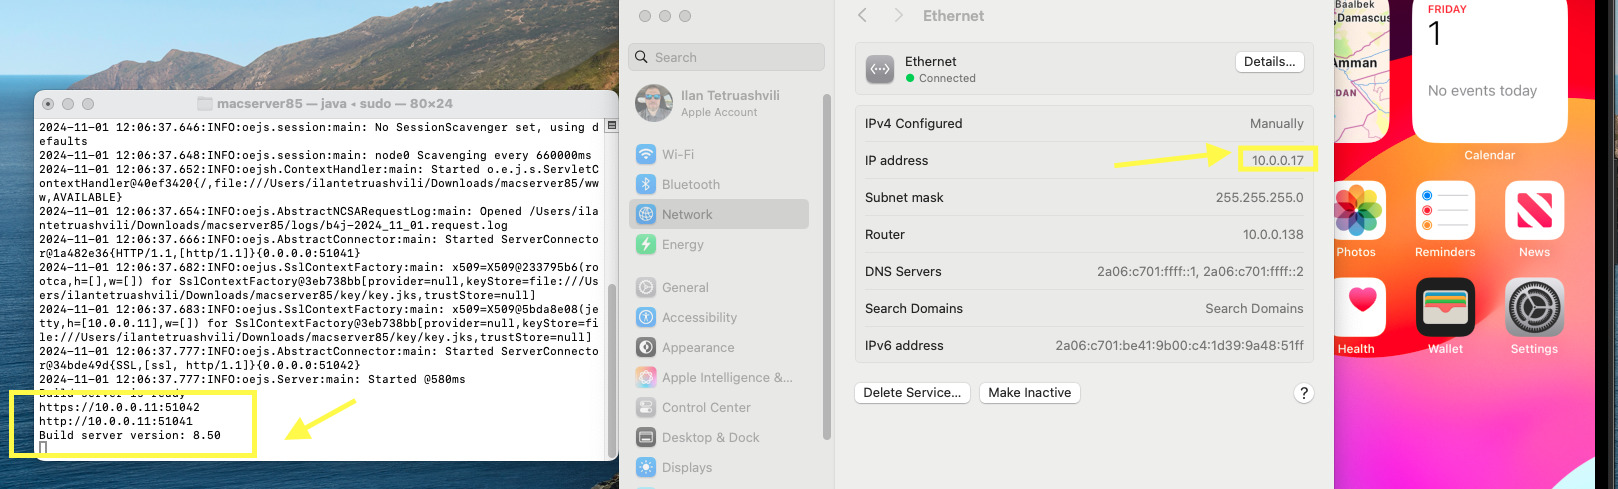
Task: Click the Accessibility icon in the sidebar
Action: click(646, 317)
